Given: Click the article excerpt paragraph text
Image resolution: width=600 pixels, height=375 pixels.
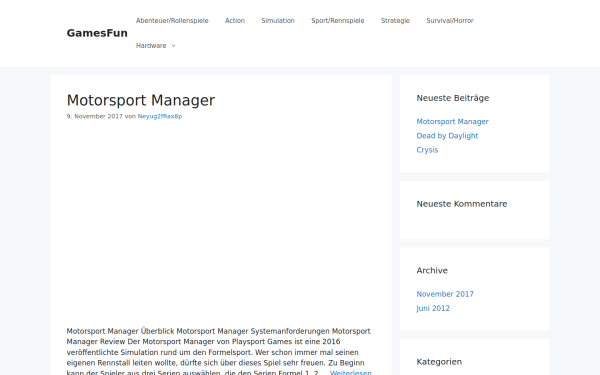Looking at the screenshot, I should pyautogui.click(x=219, y=352).
